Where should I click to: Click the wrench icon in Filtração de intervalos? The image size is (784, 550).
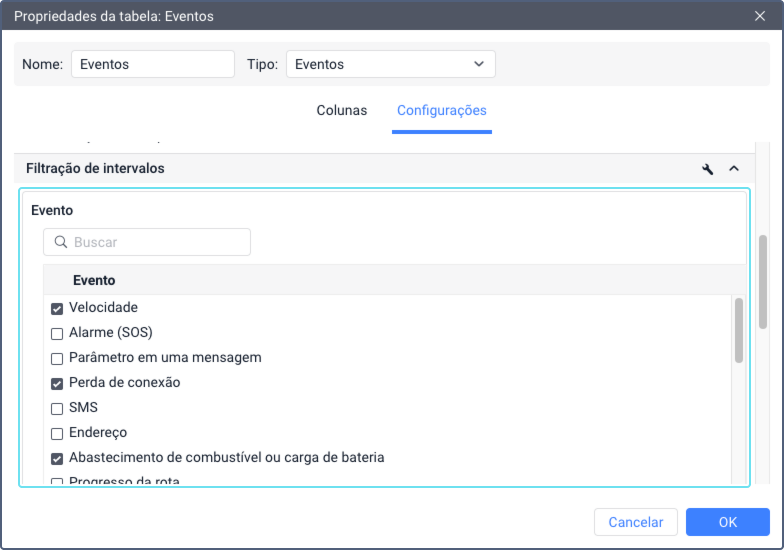point(708,169)
